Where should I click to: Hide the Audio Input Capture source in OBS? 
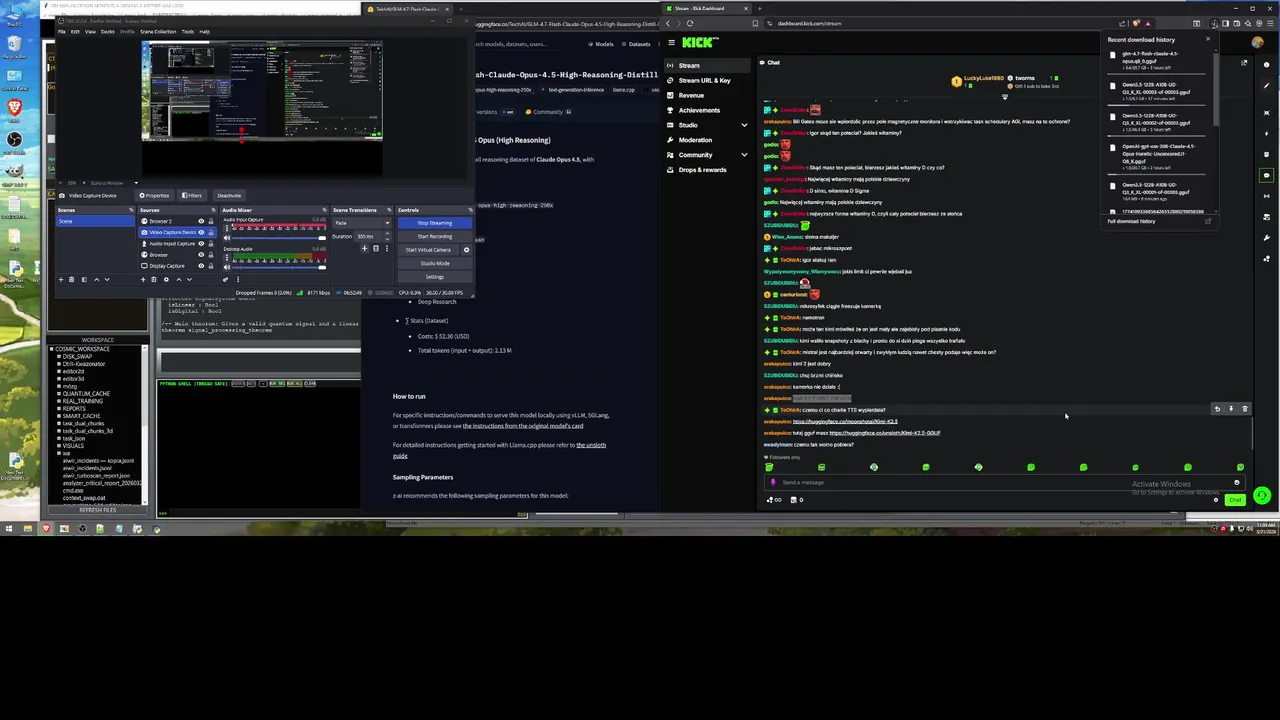pyautogui.click(x=201, y=244)
